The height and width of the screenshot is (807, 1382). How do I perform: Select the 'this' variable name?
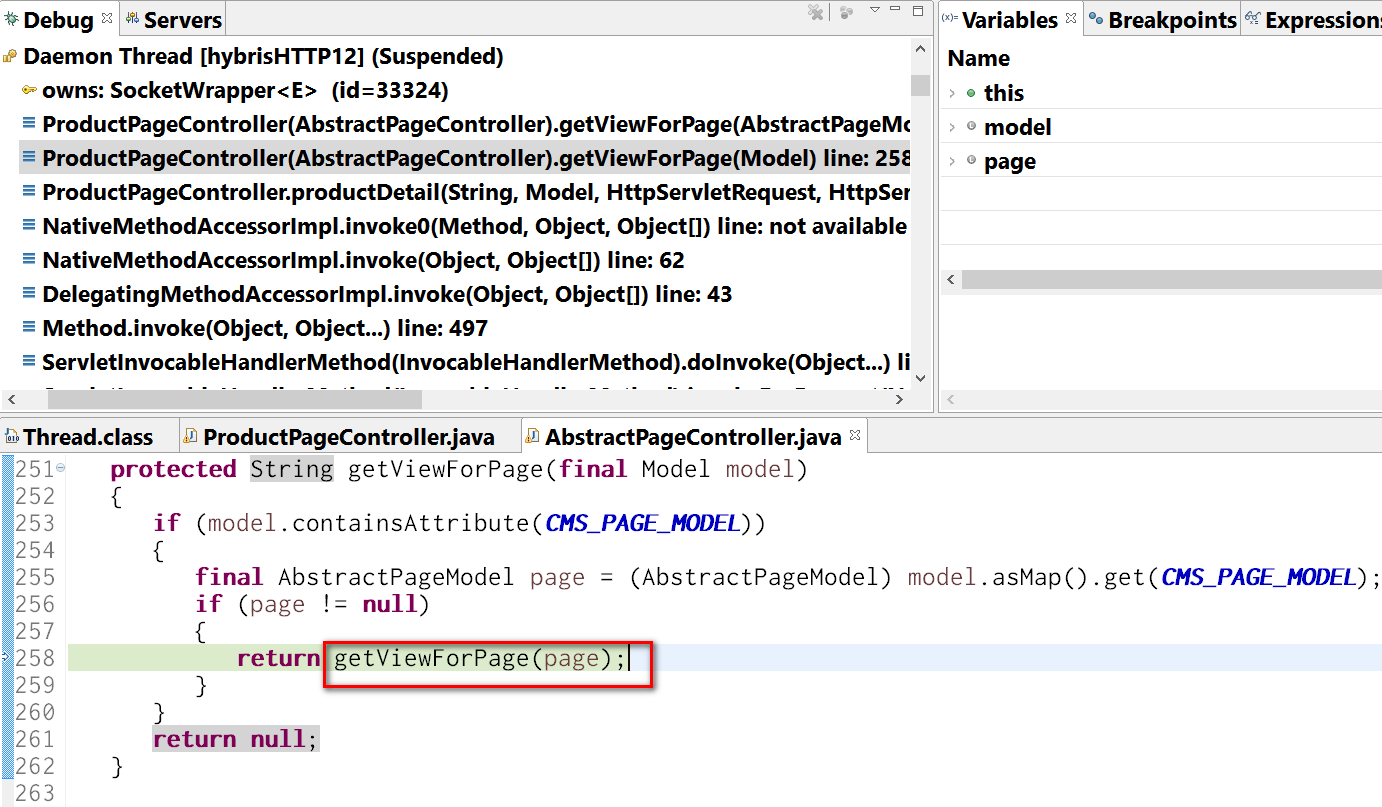1004,93
